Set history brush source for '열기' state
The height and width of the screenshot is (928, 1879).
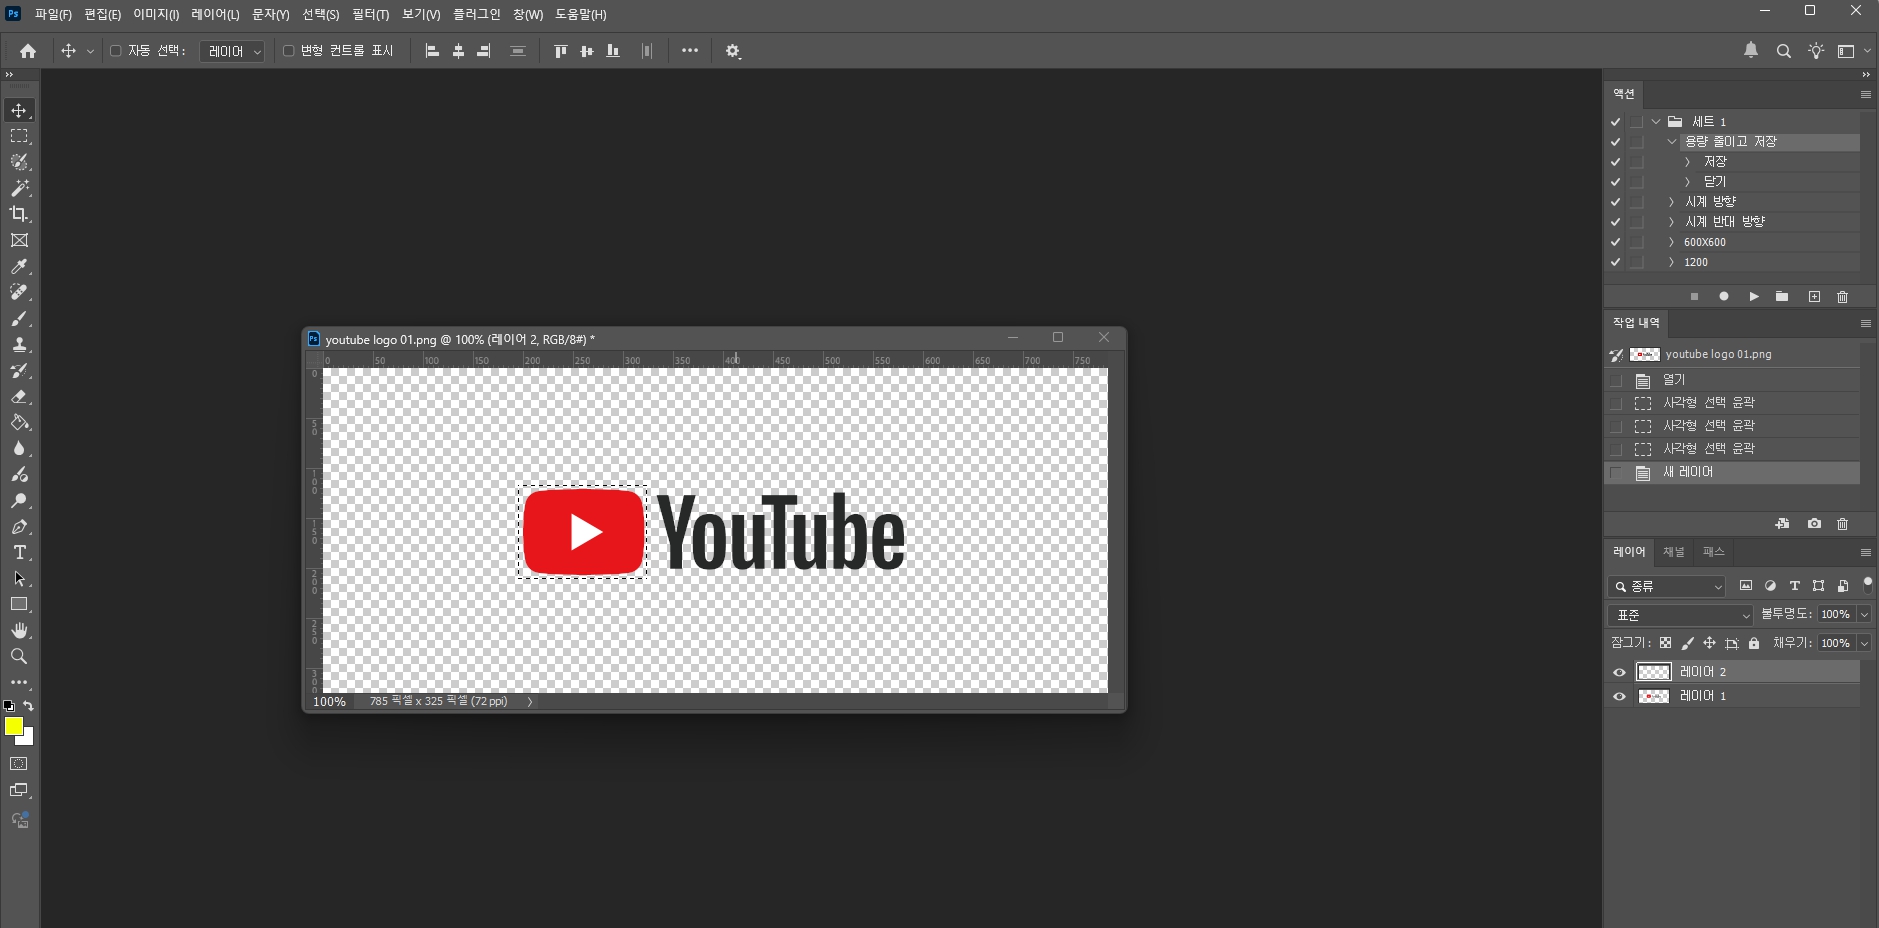coord(1616,380)
